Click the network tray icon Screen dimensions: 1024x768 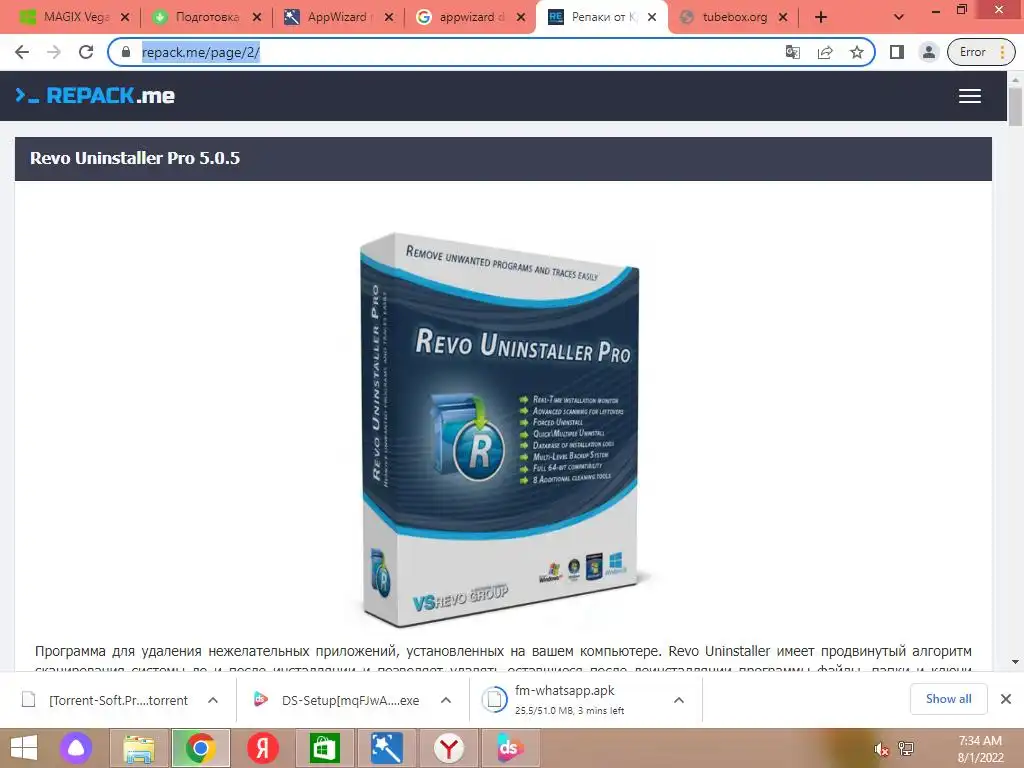tap(906, 748)
